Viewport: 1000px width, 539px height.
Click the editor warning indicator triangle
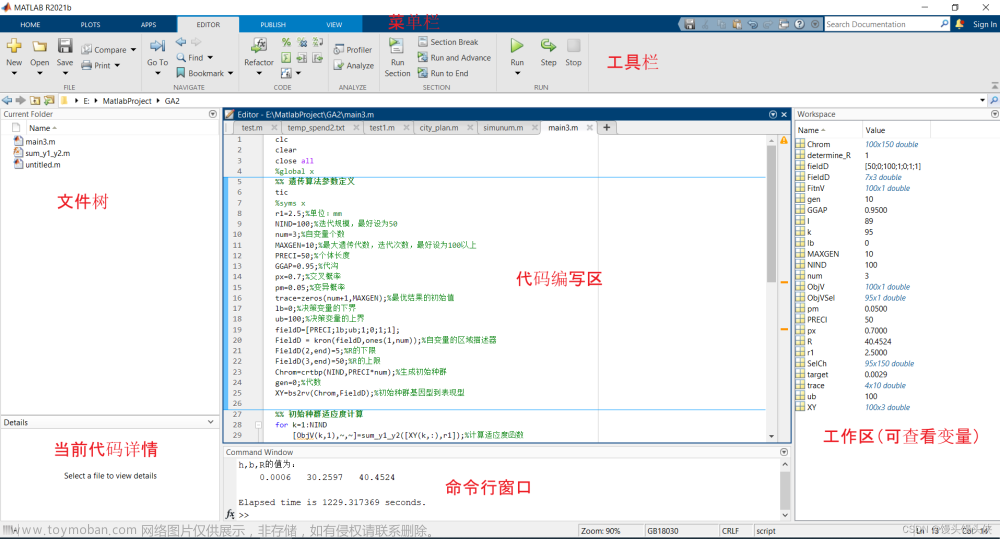point(784,140)
